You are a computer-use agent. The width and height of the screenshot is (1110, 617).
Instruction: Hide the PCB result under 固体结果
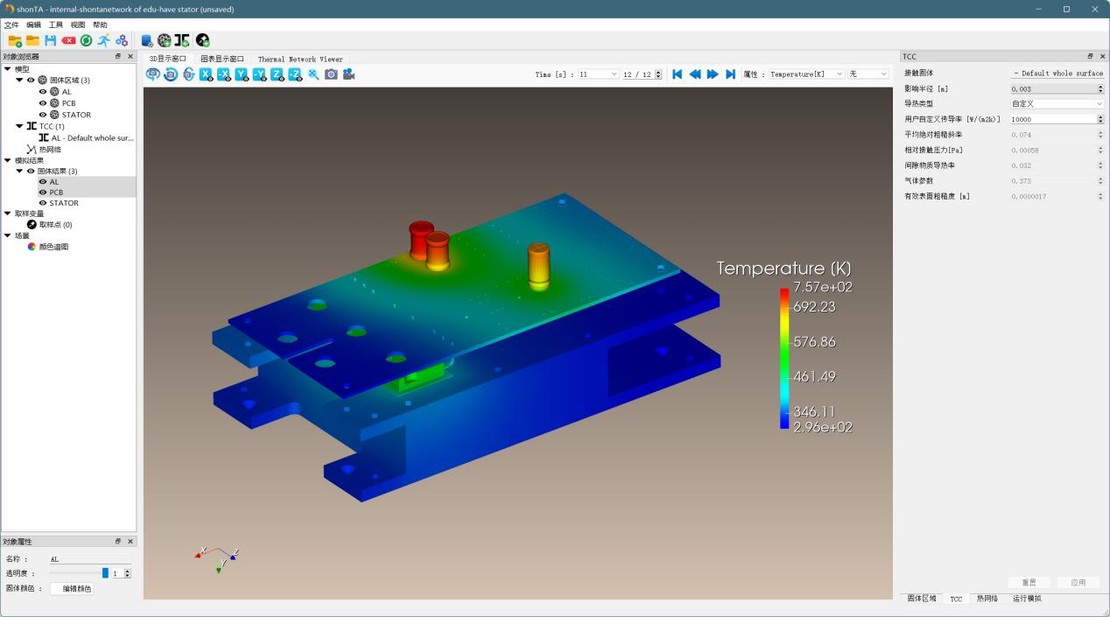pos(43,192)
